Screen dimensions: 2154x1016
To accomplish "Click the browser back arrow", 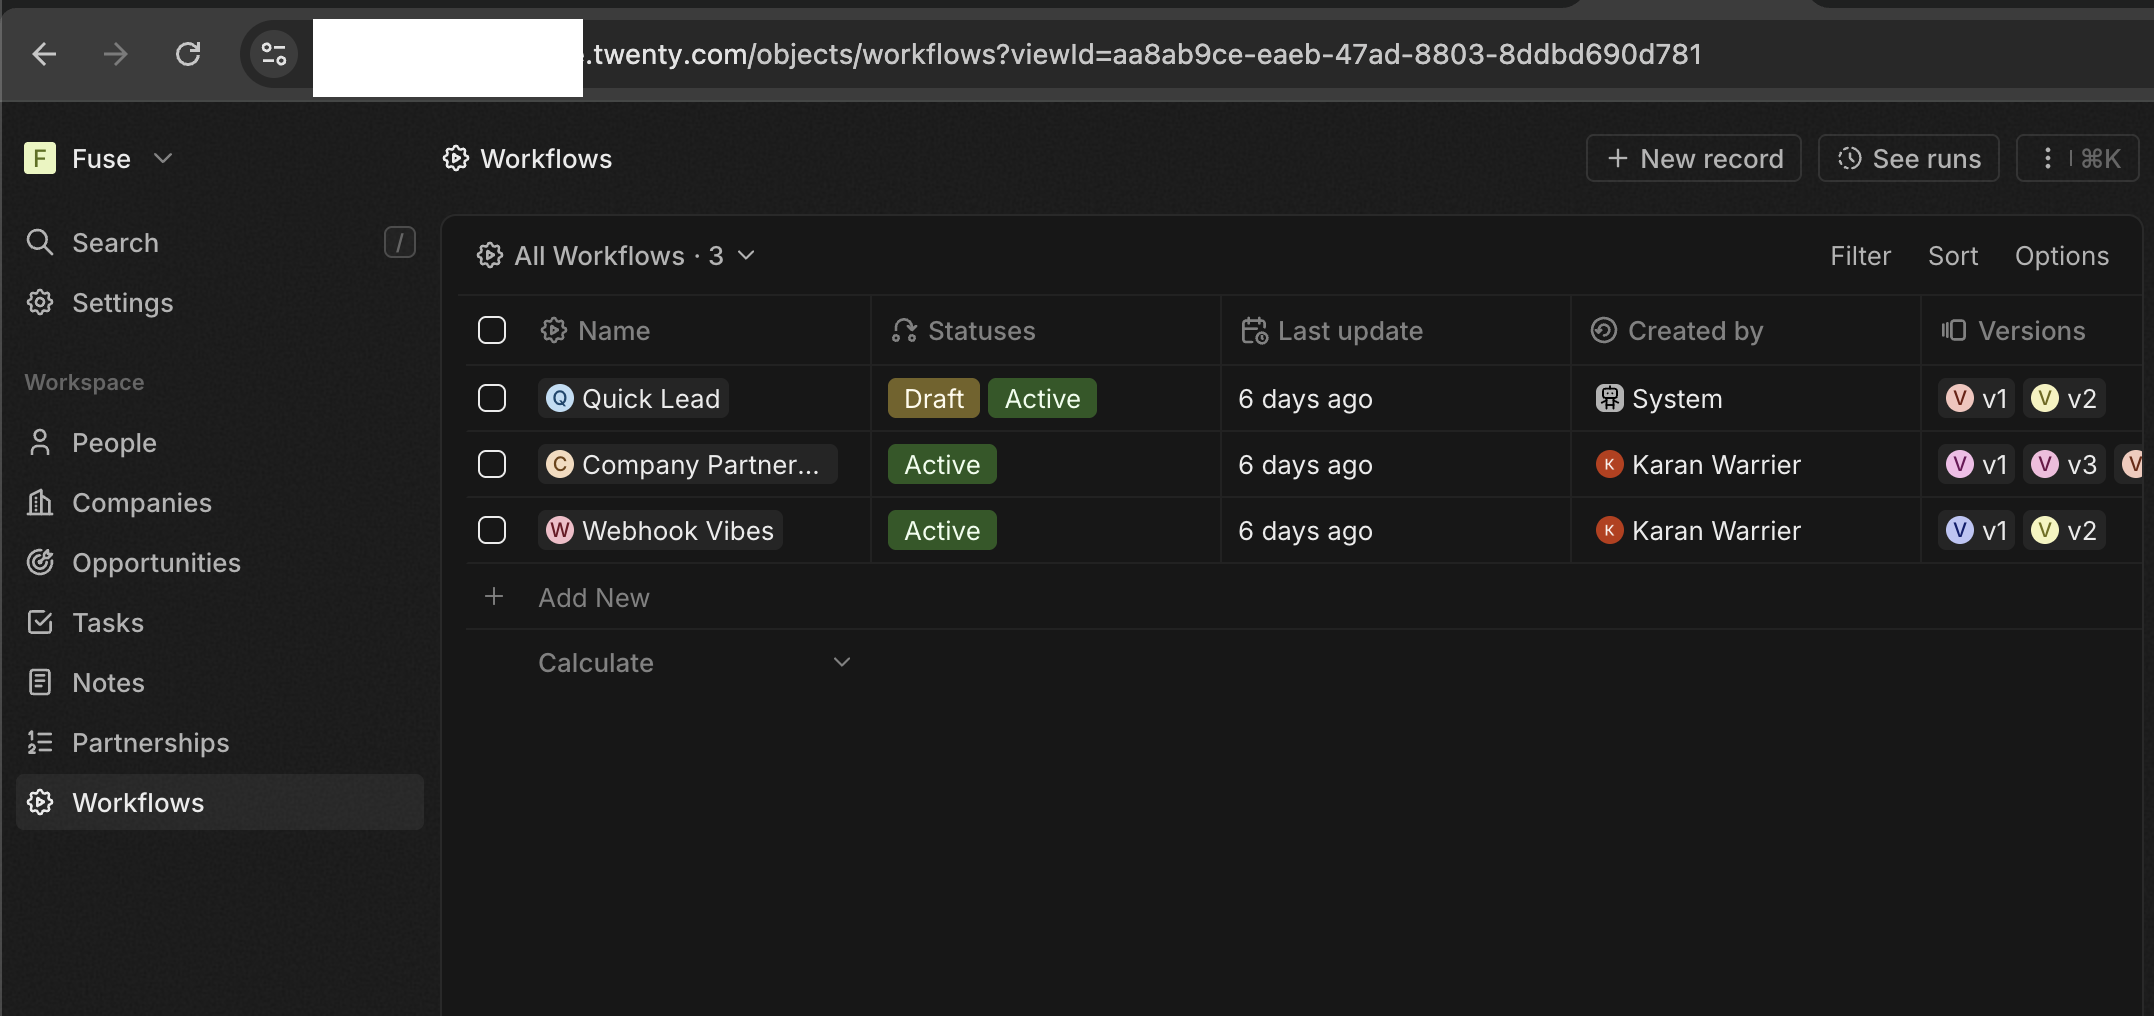I will coord(44,54).
